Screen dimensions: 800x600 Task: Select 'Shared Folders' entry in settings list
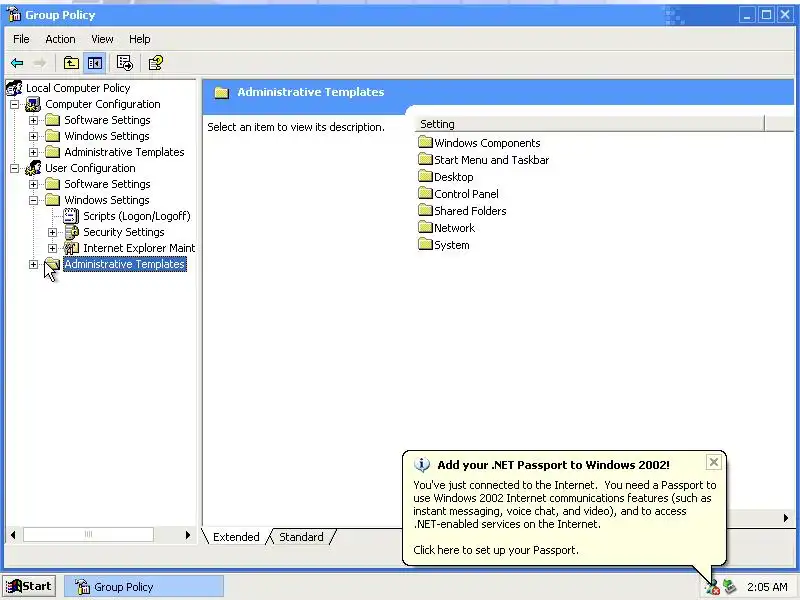(470, 211)
